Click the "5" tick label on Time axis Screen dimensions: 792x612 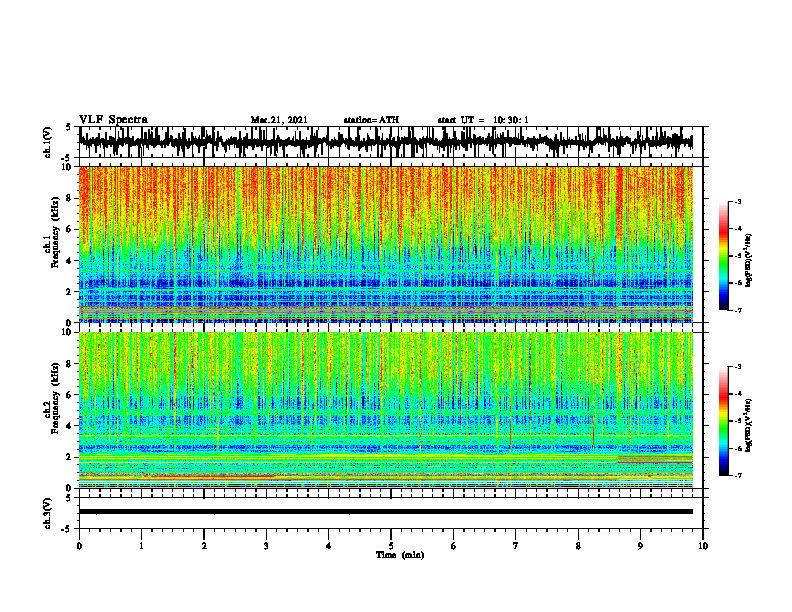(x=391, y=546)
